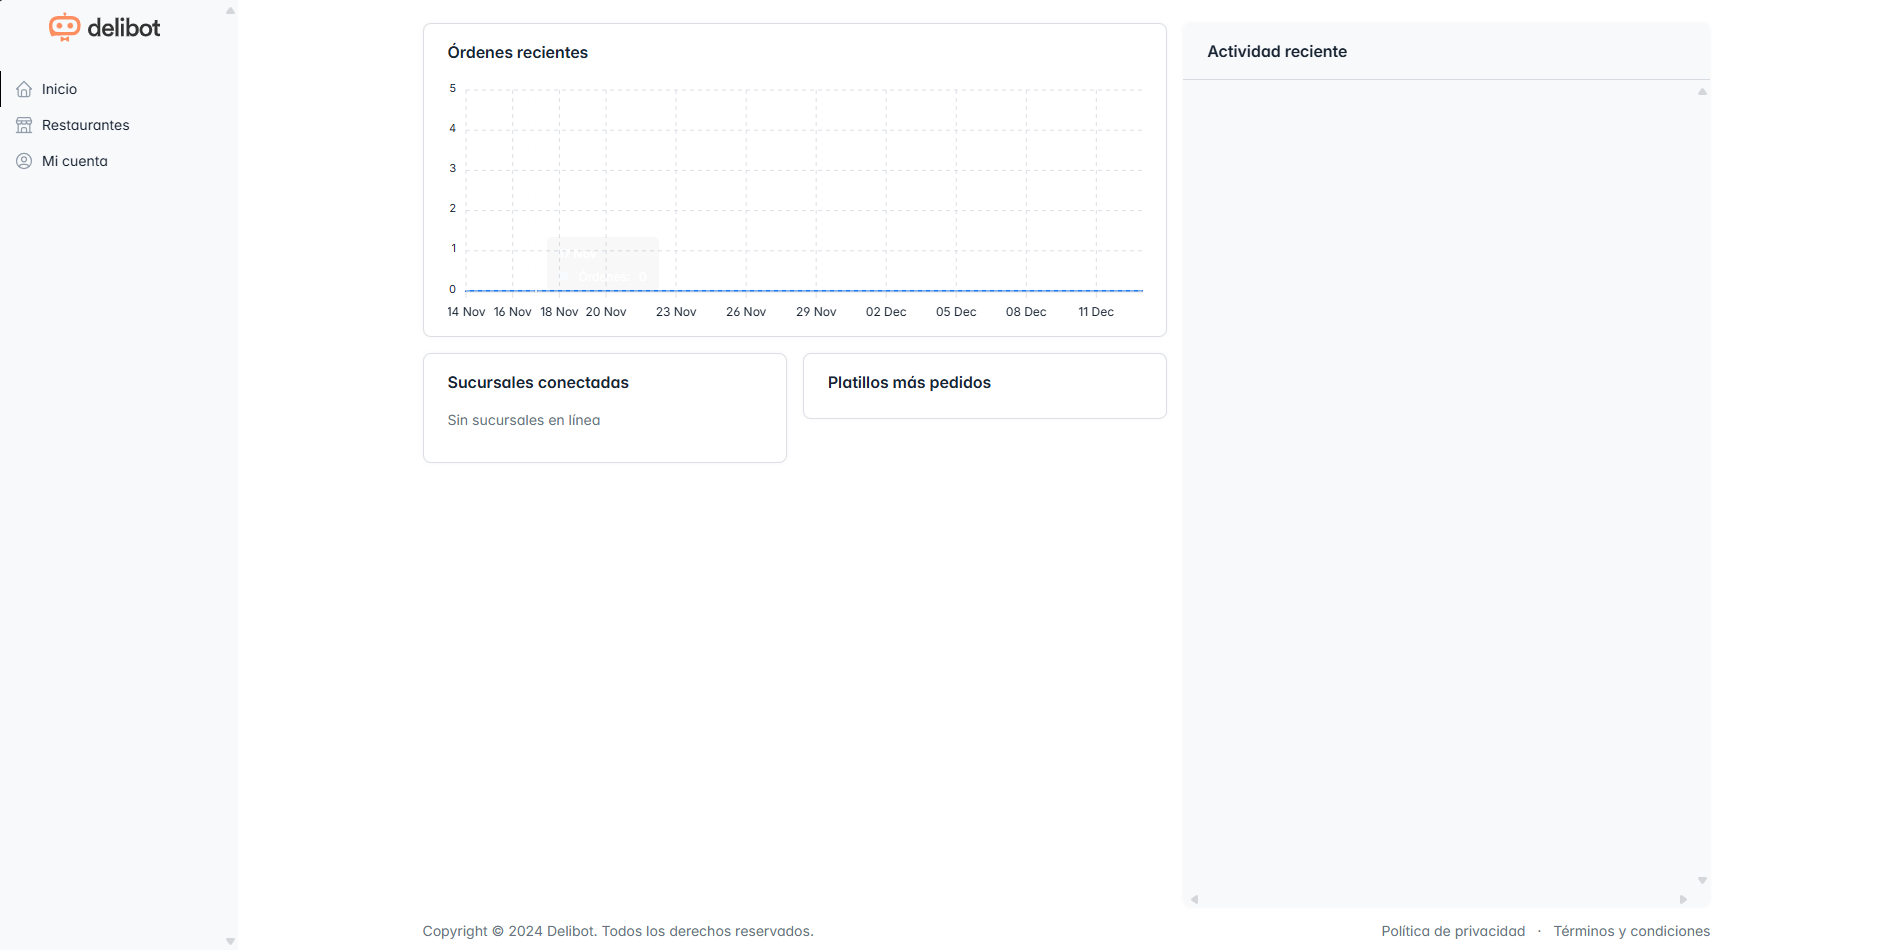The height and width of the screenshot is (950, 1892).
Task: Click the Platillos más pedidos card heading
Action: click(x=908, y=383)
